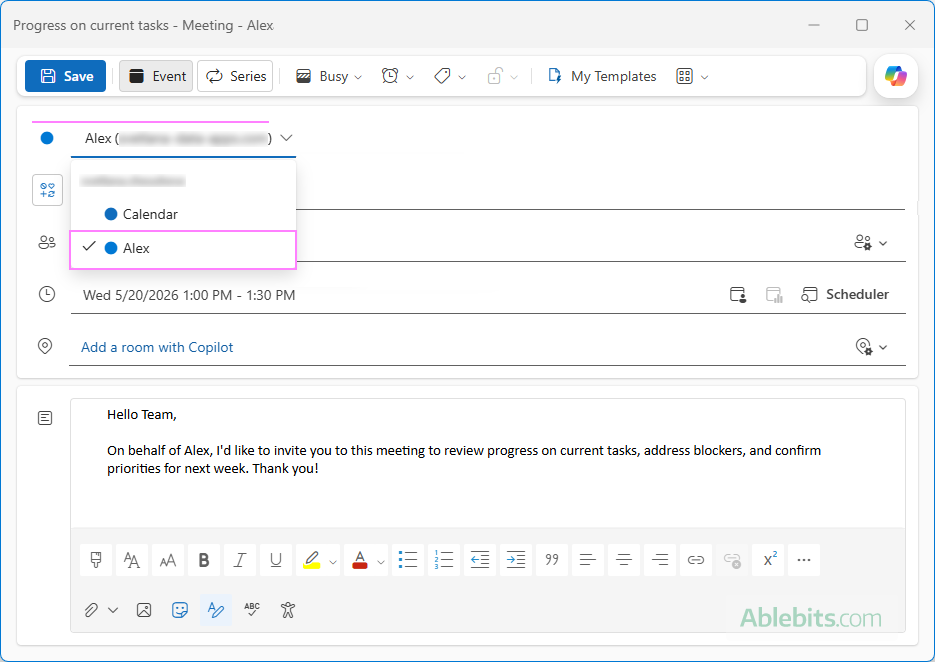Expand font color options arrow
The image size is (935, 662).
[381, 561]
